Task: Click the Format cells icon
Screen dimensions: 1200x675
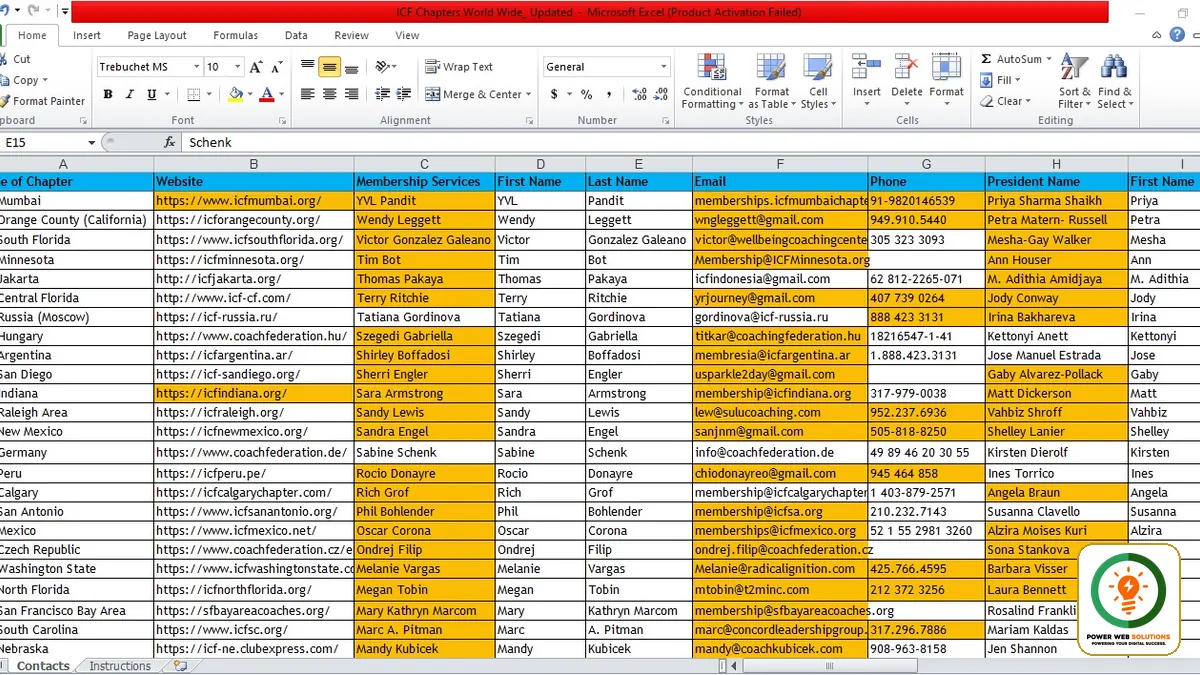Action: point(946,68)
